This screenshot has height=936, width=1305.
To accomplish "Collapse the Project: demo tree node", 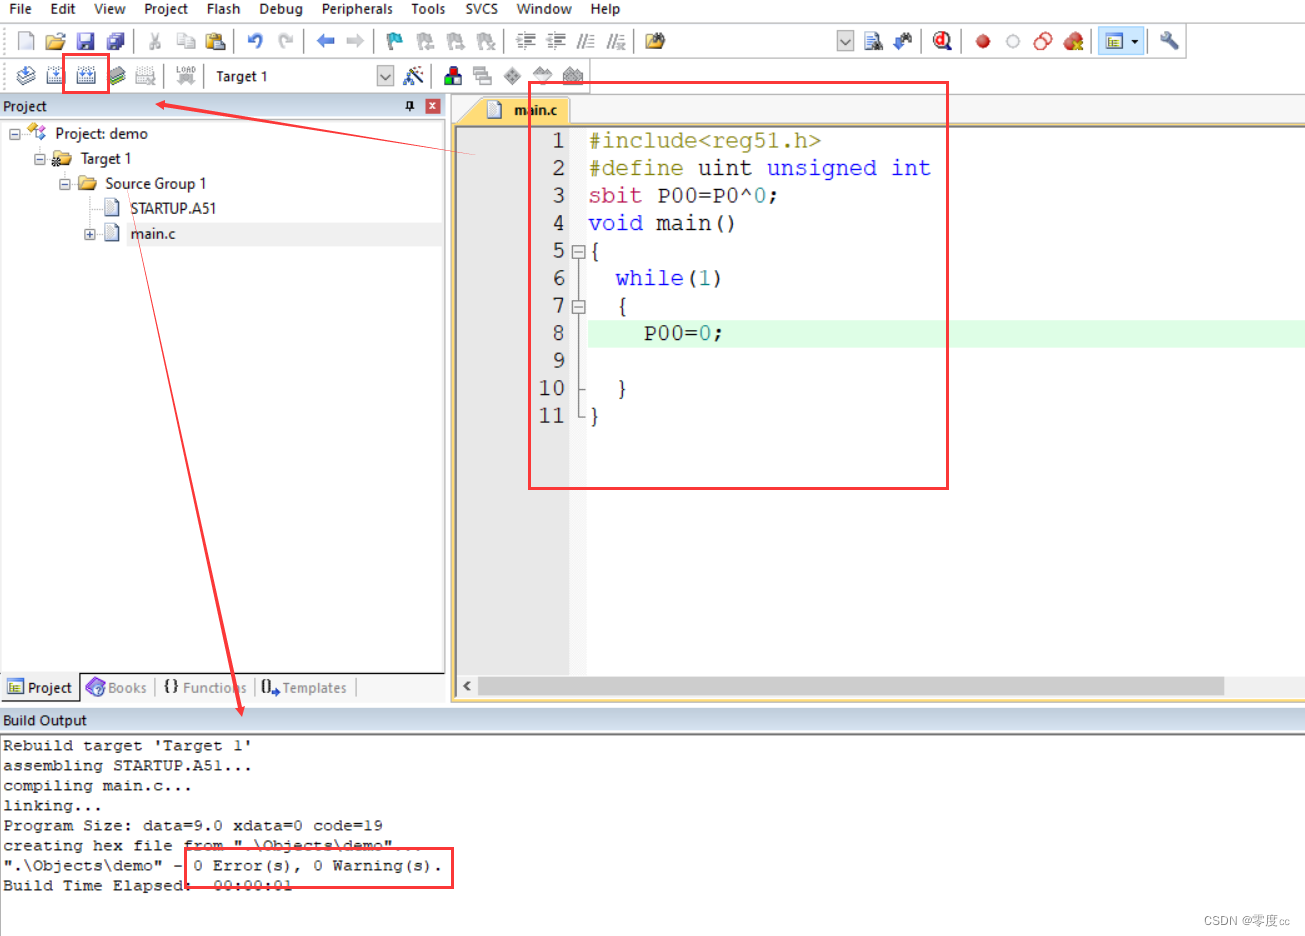I will tap(15, 134).
